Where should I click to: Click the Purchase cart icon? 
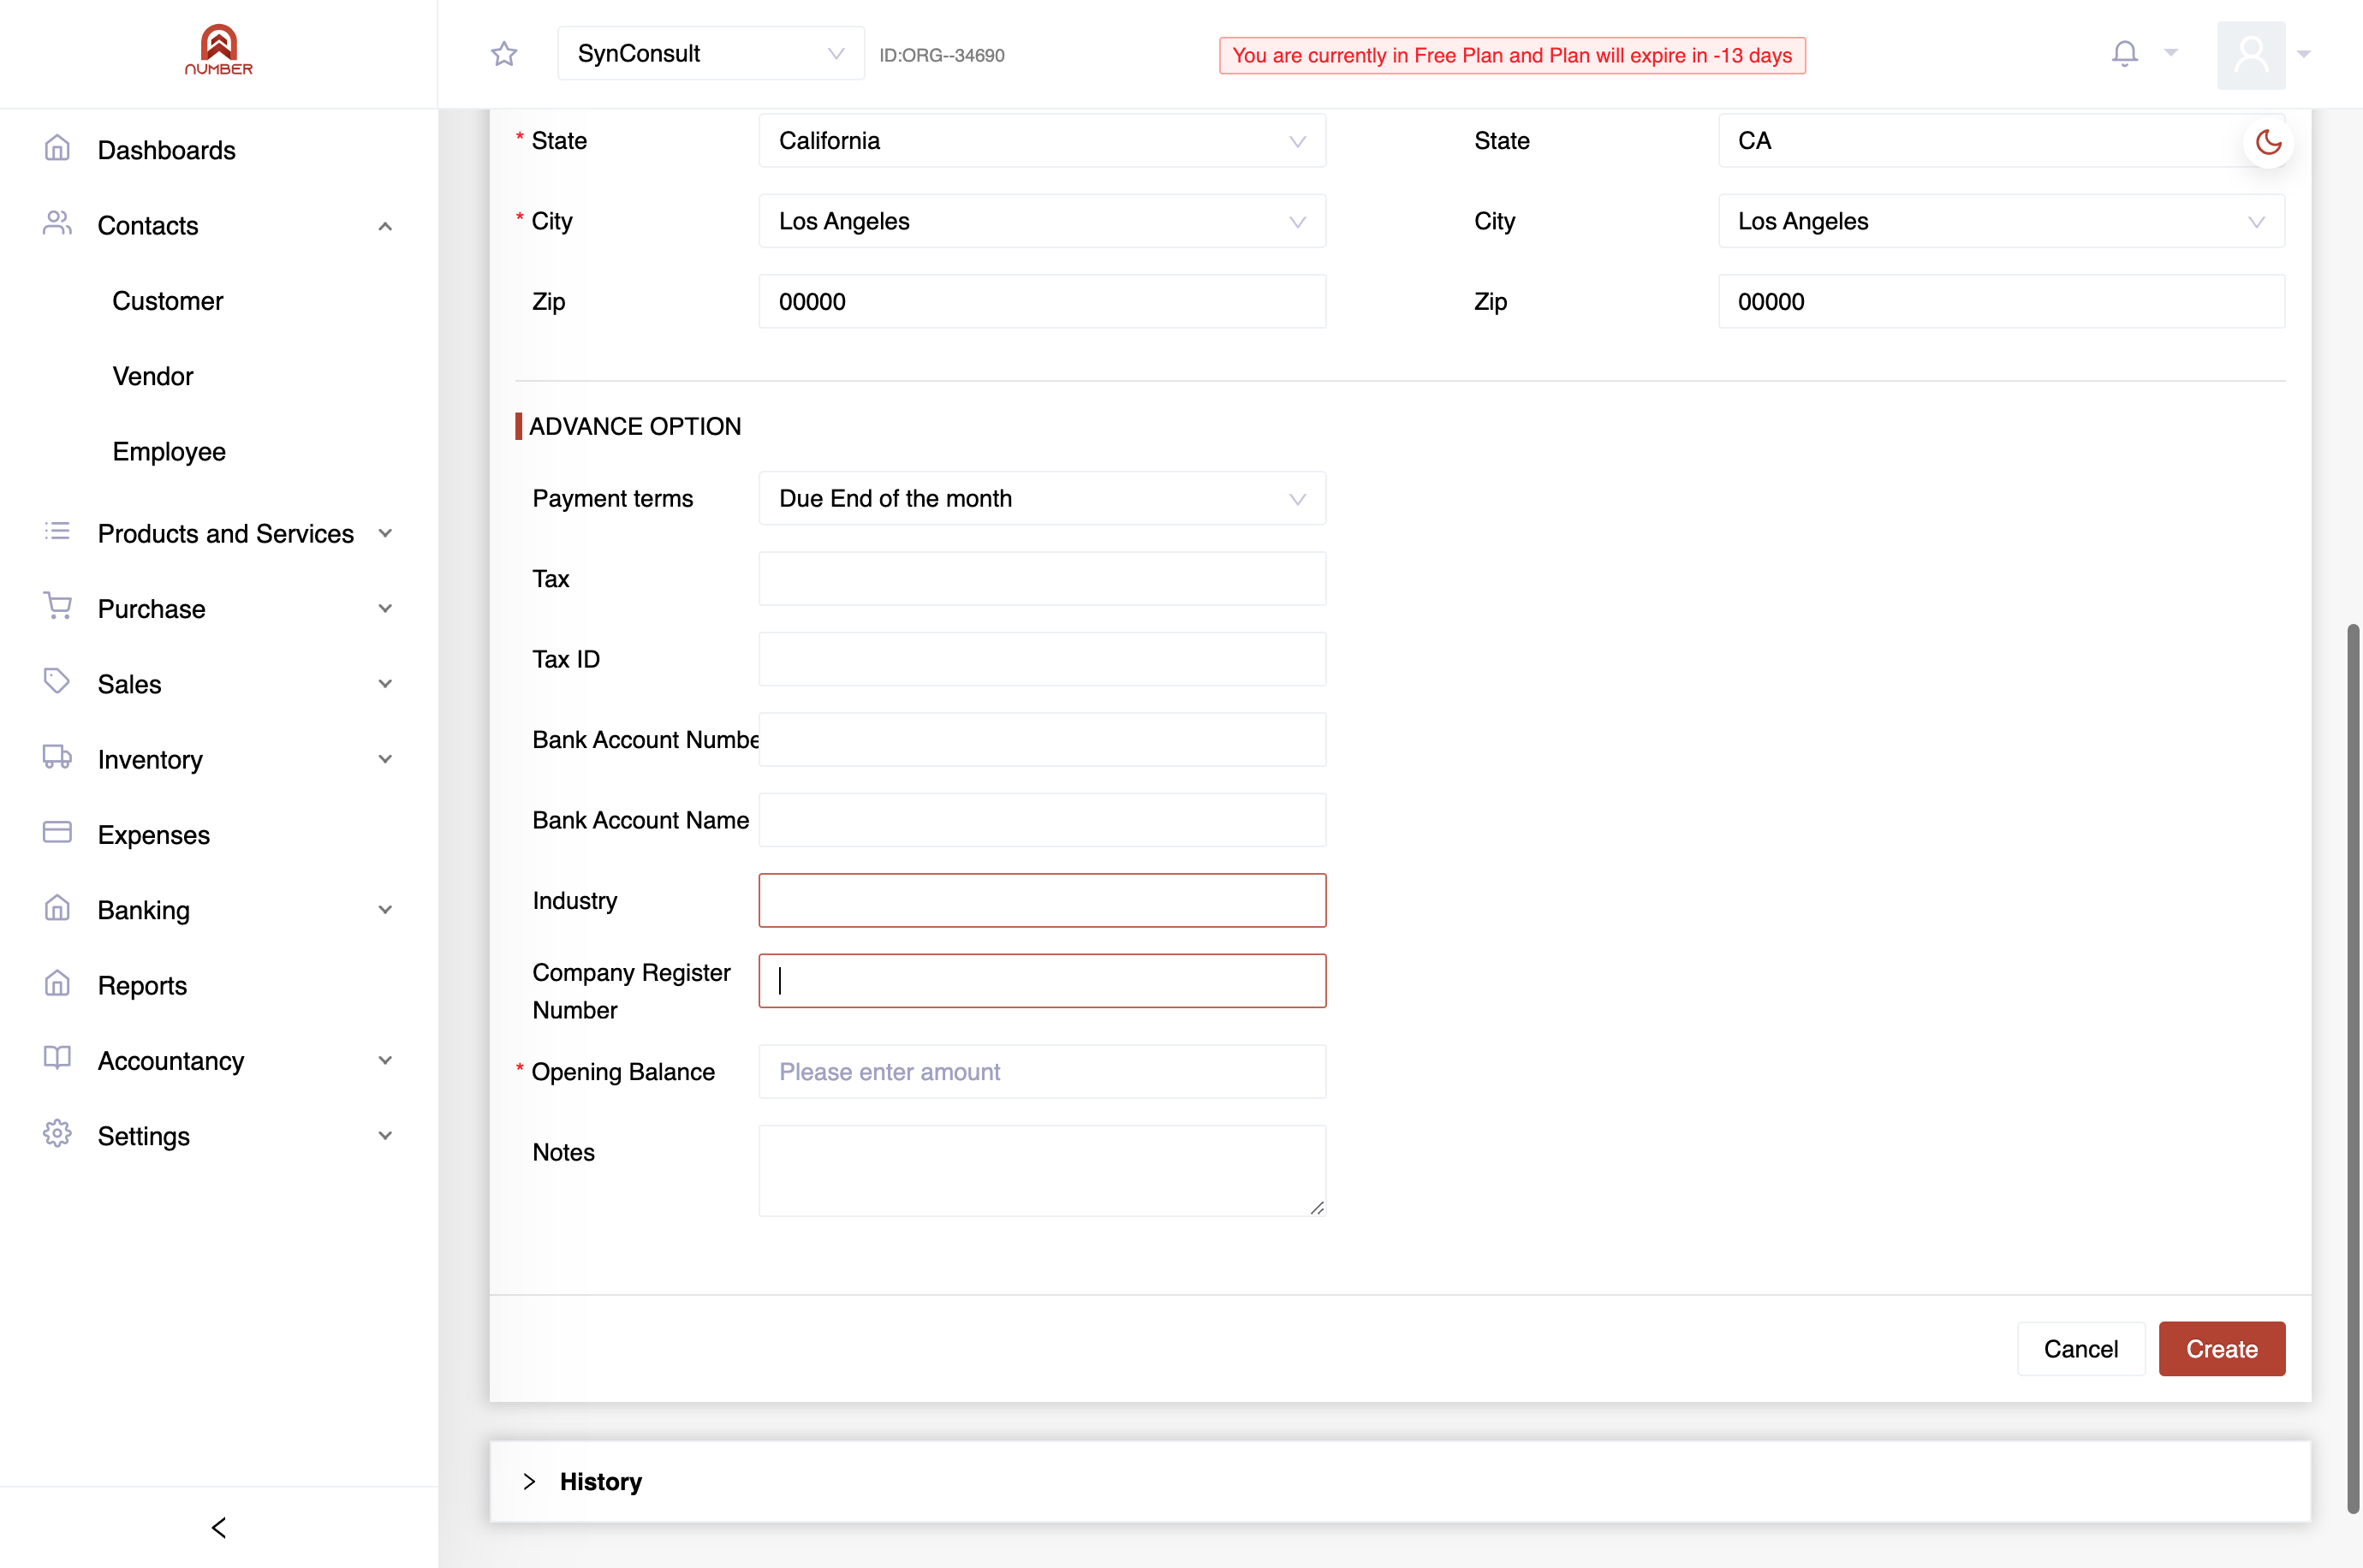(x=57, y=607)
